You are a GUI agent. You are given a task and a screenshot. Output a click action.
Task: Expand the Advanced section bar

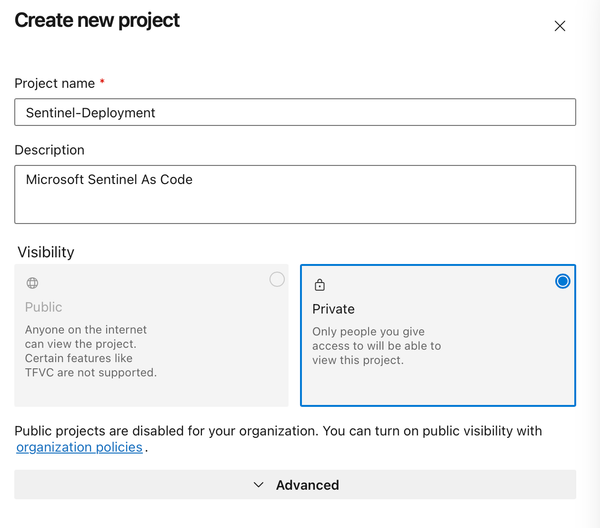pos(295,485)
